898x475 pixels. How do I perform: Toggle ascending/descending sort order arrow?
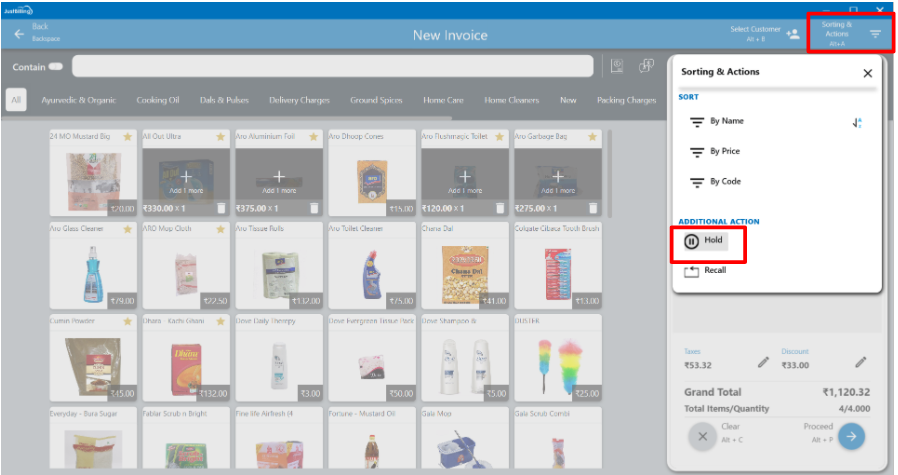coord(857,122)
